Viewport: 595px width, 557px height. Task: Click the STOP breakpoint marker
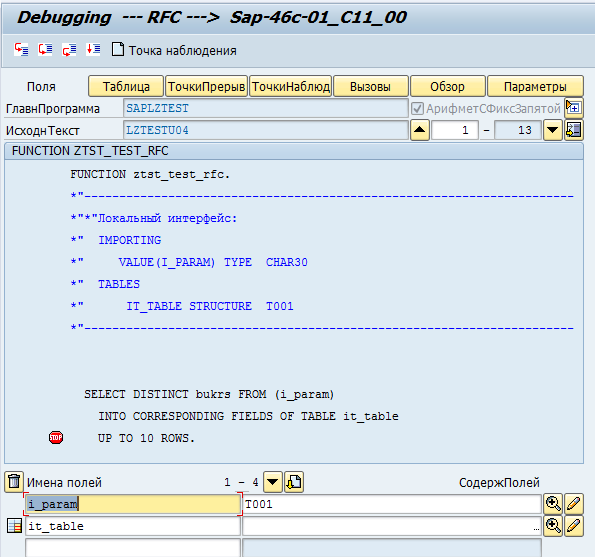coord(56,437)
